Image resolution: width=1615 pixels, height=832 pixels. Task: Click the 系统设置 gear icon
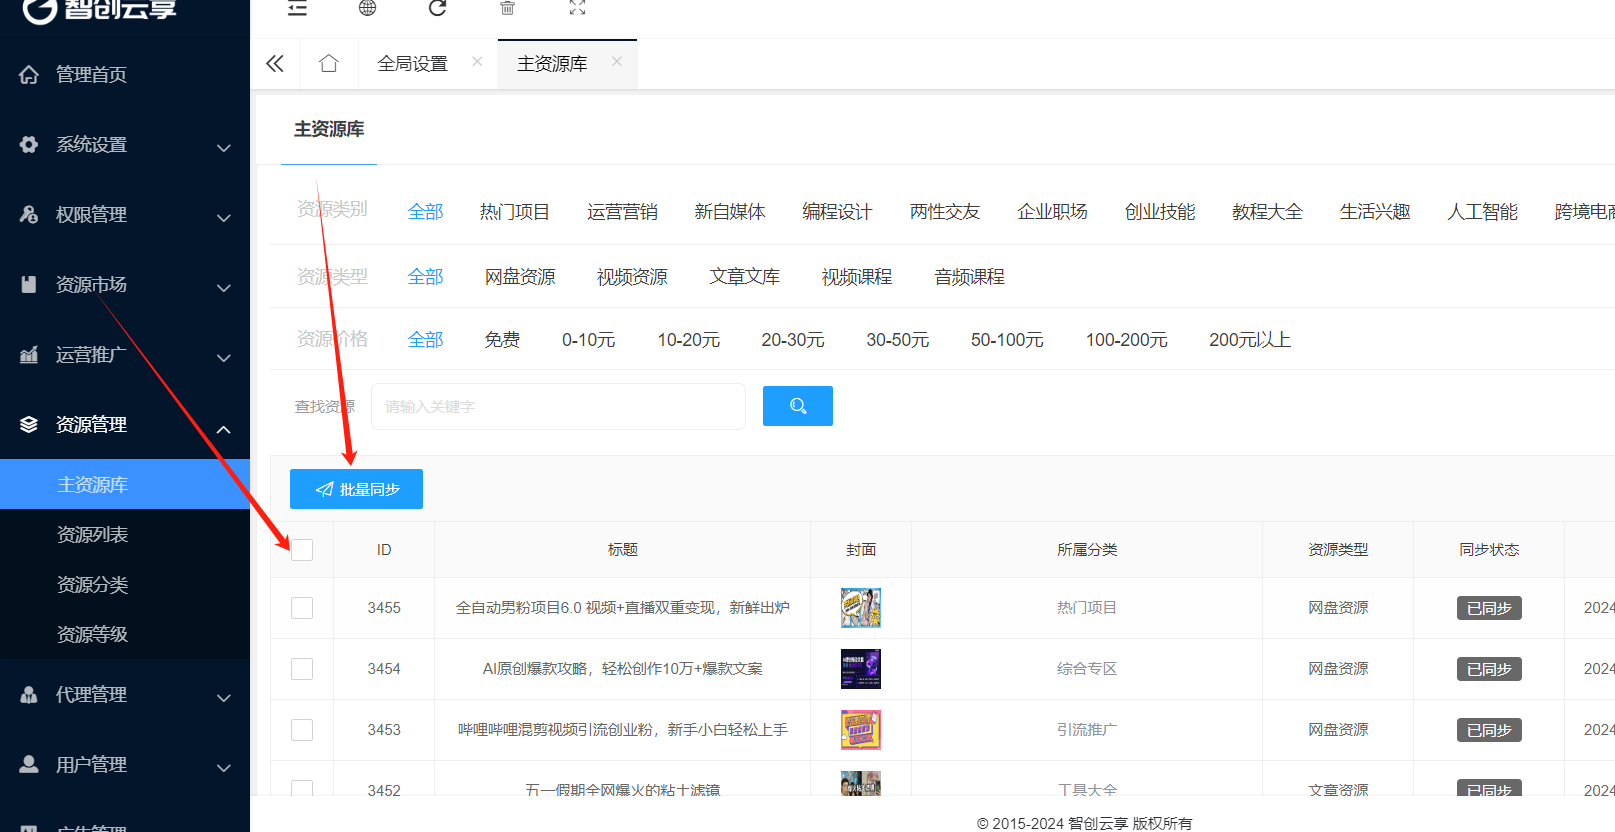(x=29, y=144)
